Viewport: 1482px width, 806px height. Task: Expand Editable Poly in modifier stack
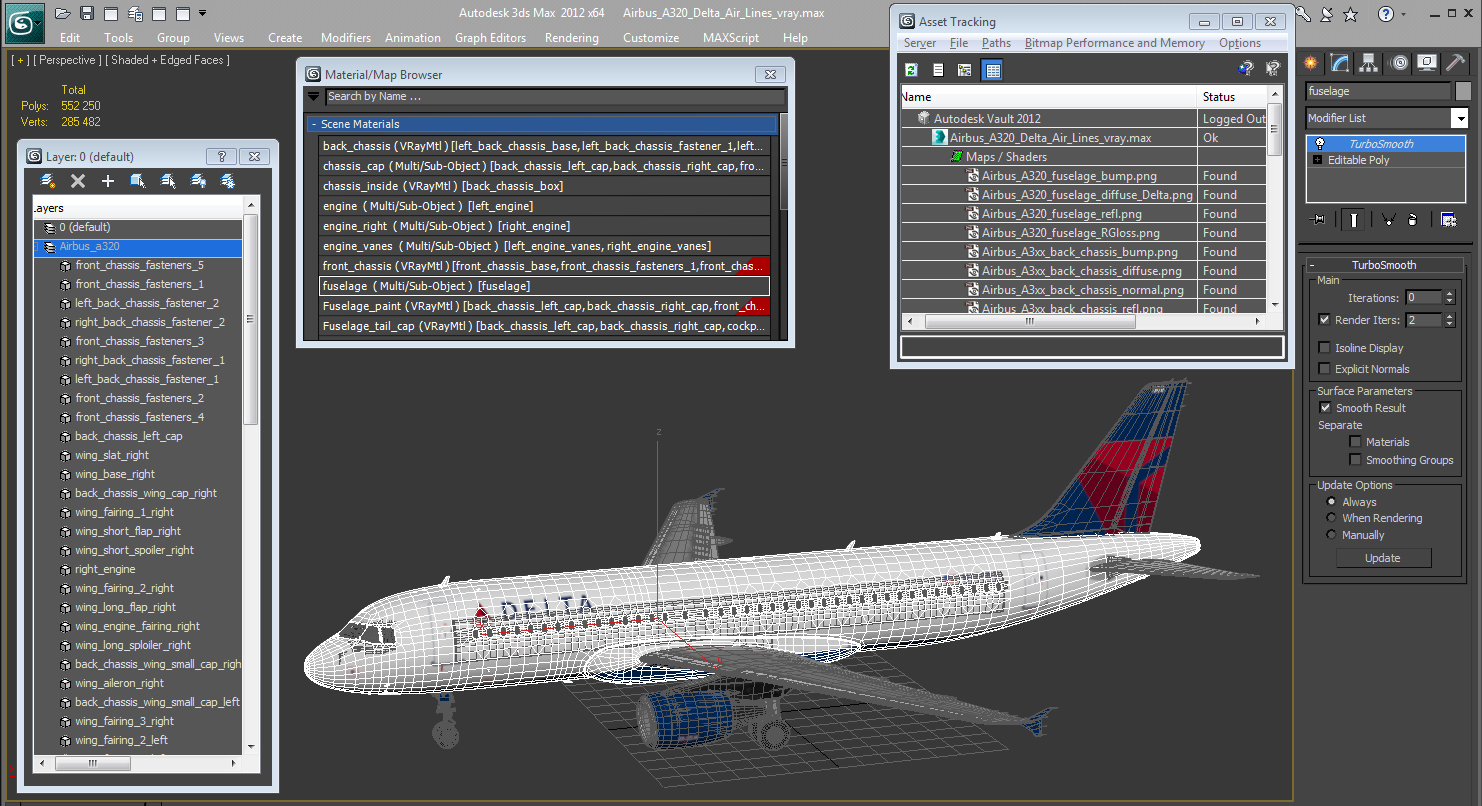[x=1317, y=160]
